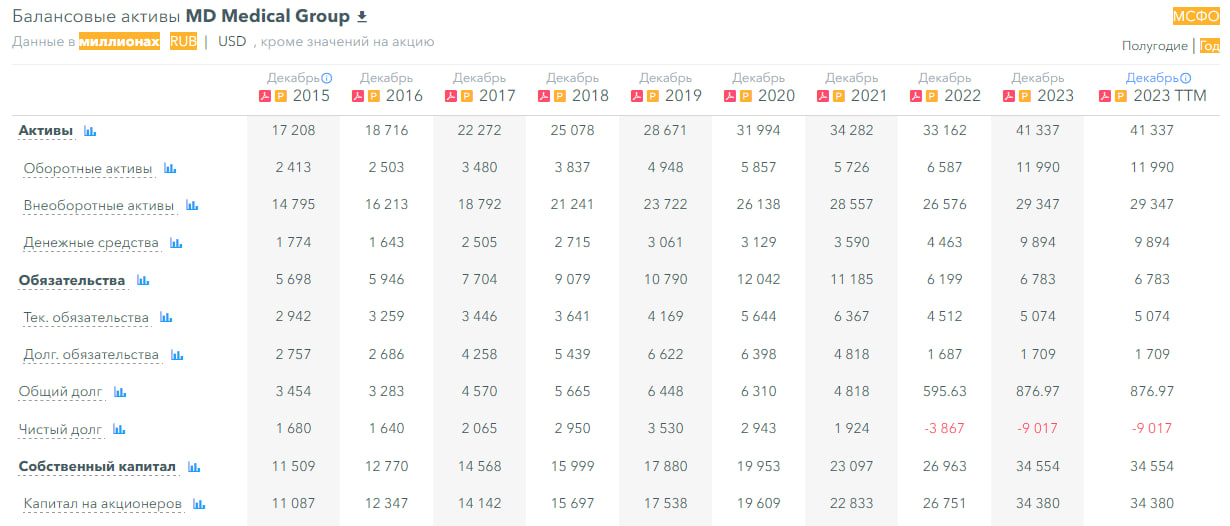Open the миллионах units selector
The height and width of the screenshot is (526, 1230).
coord(119,41)
